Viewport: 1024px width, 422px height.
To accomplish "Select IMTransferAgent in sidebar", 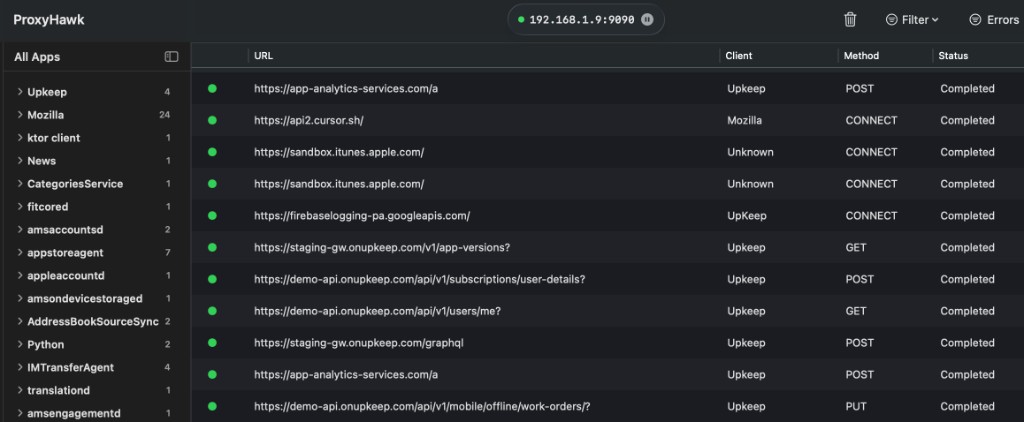I will 71,367.
